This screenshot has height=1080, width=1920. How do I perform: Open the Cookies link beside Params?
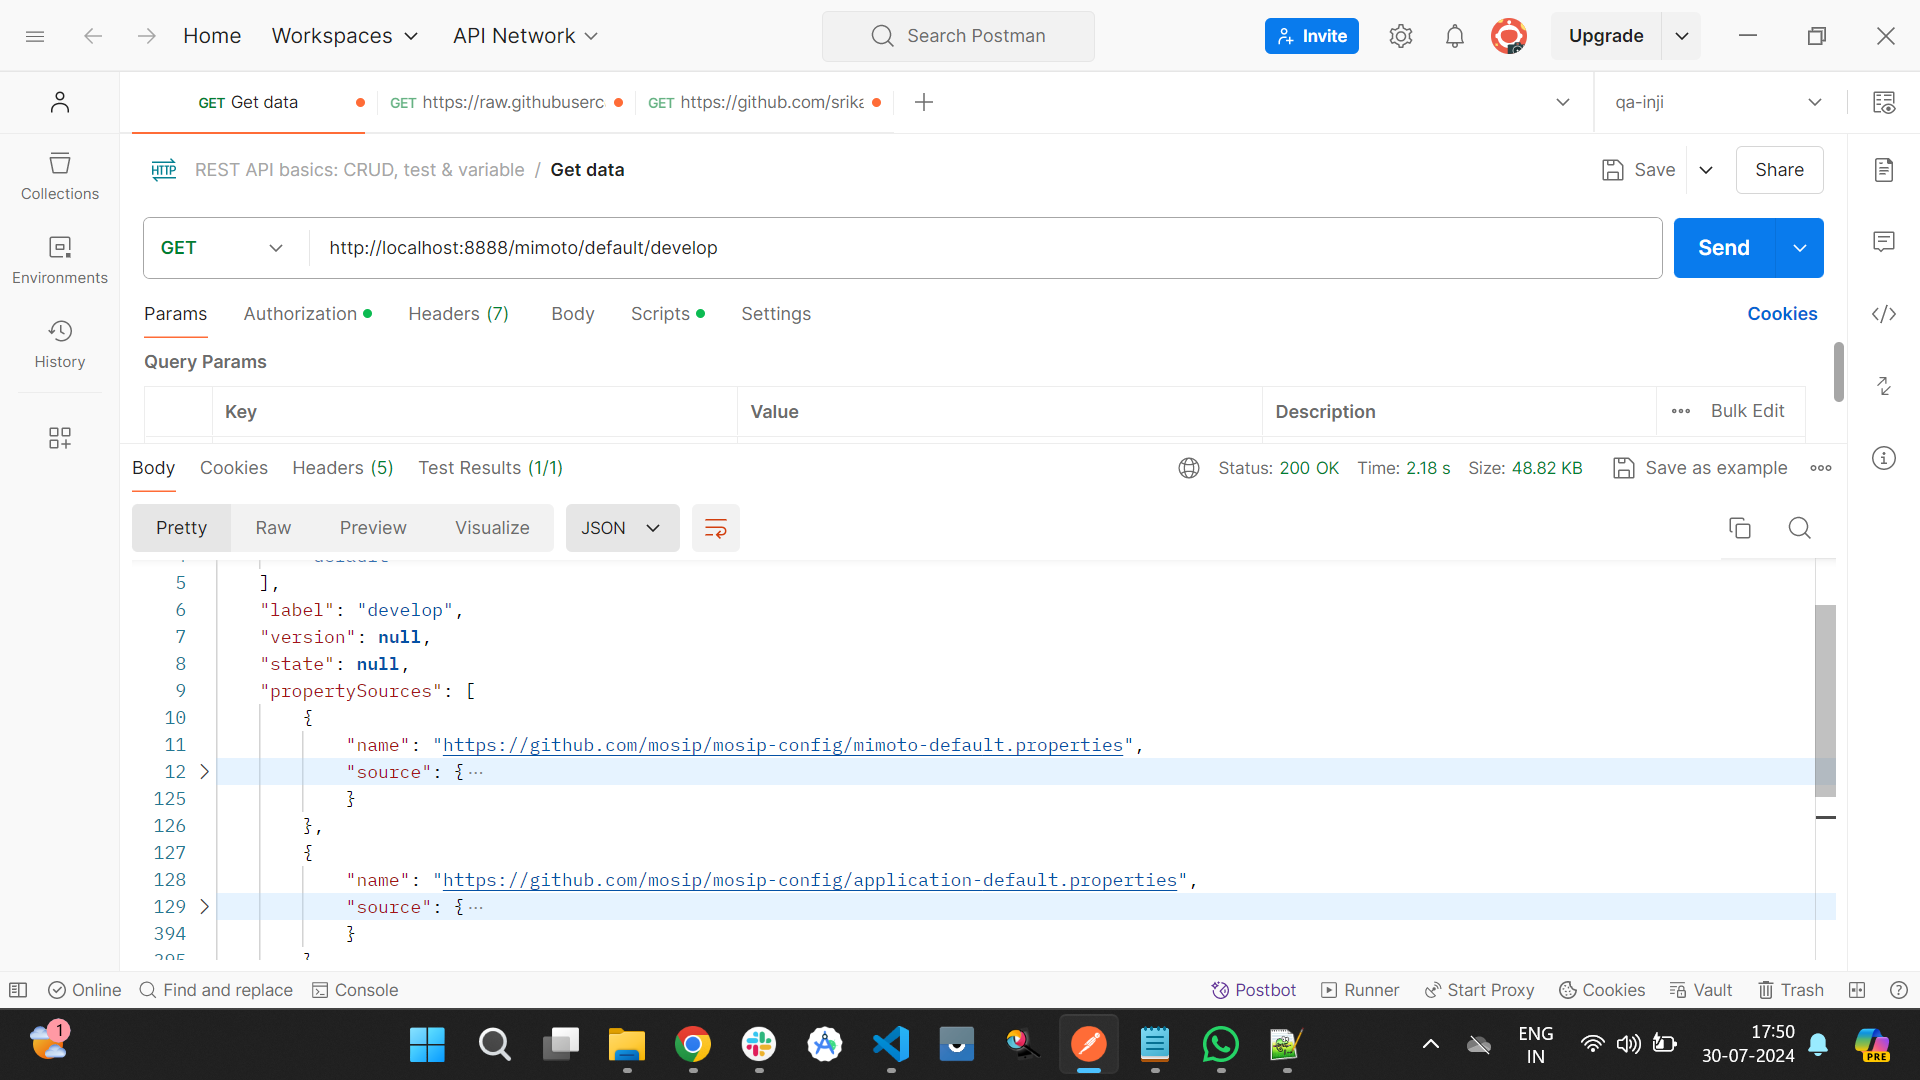1783,314
